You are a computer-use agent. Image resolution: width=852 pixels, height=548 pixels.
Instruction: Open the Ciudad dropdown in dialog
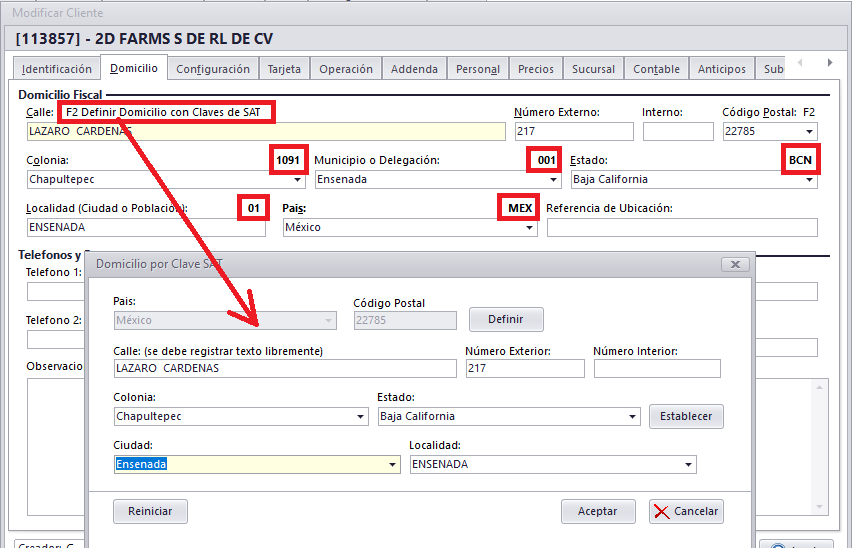tap(392, 465)
